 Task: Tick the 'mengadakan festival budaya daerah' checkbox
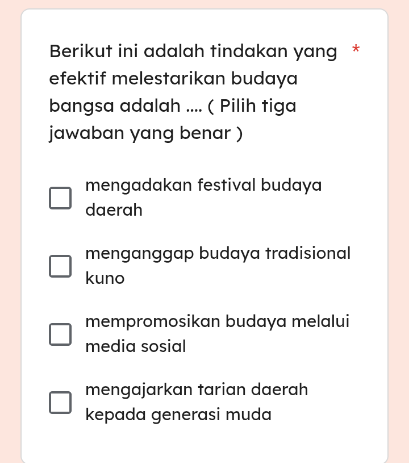pos(60,198)
